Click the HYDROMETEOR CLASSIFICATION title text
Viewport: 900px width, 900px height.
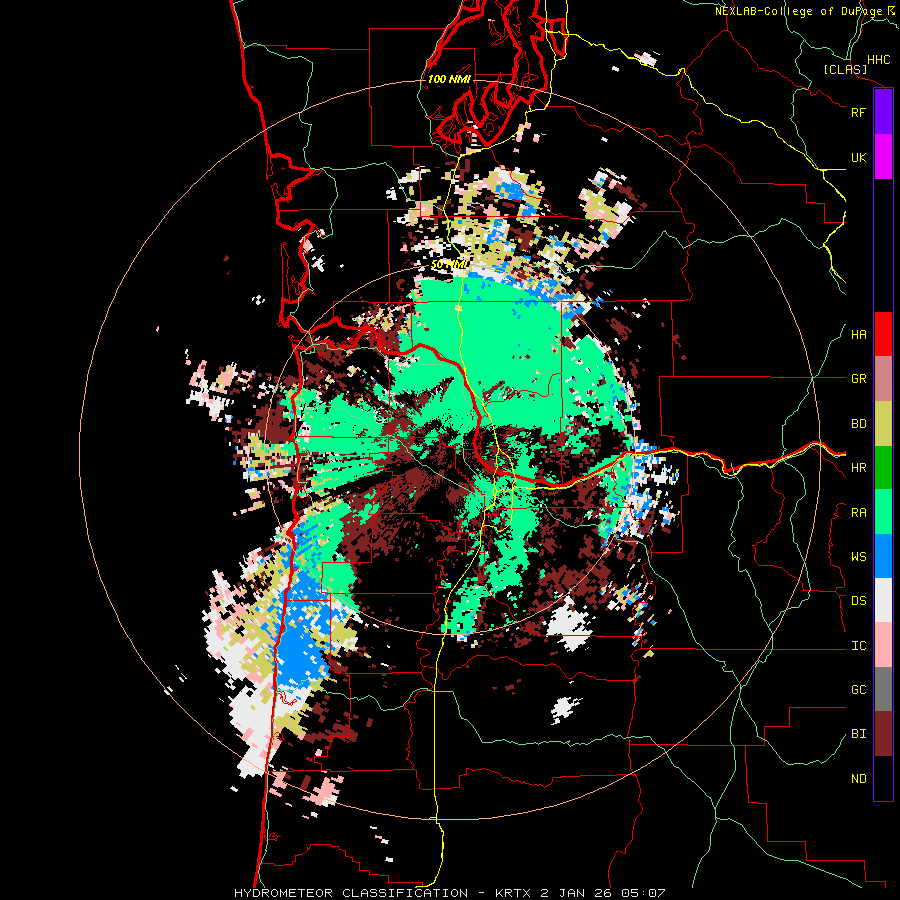click(x=351, y=893)
